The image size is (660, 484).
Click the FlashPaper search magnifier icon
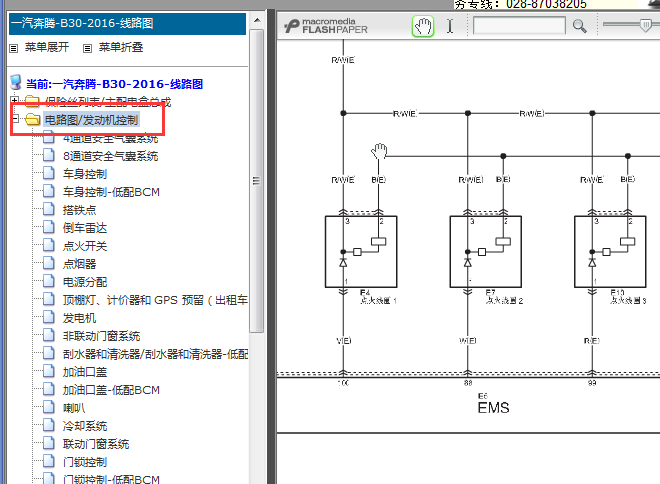580,26
